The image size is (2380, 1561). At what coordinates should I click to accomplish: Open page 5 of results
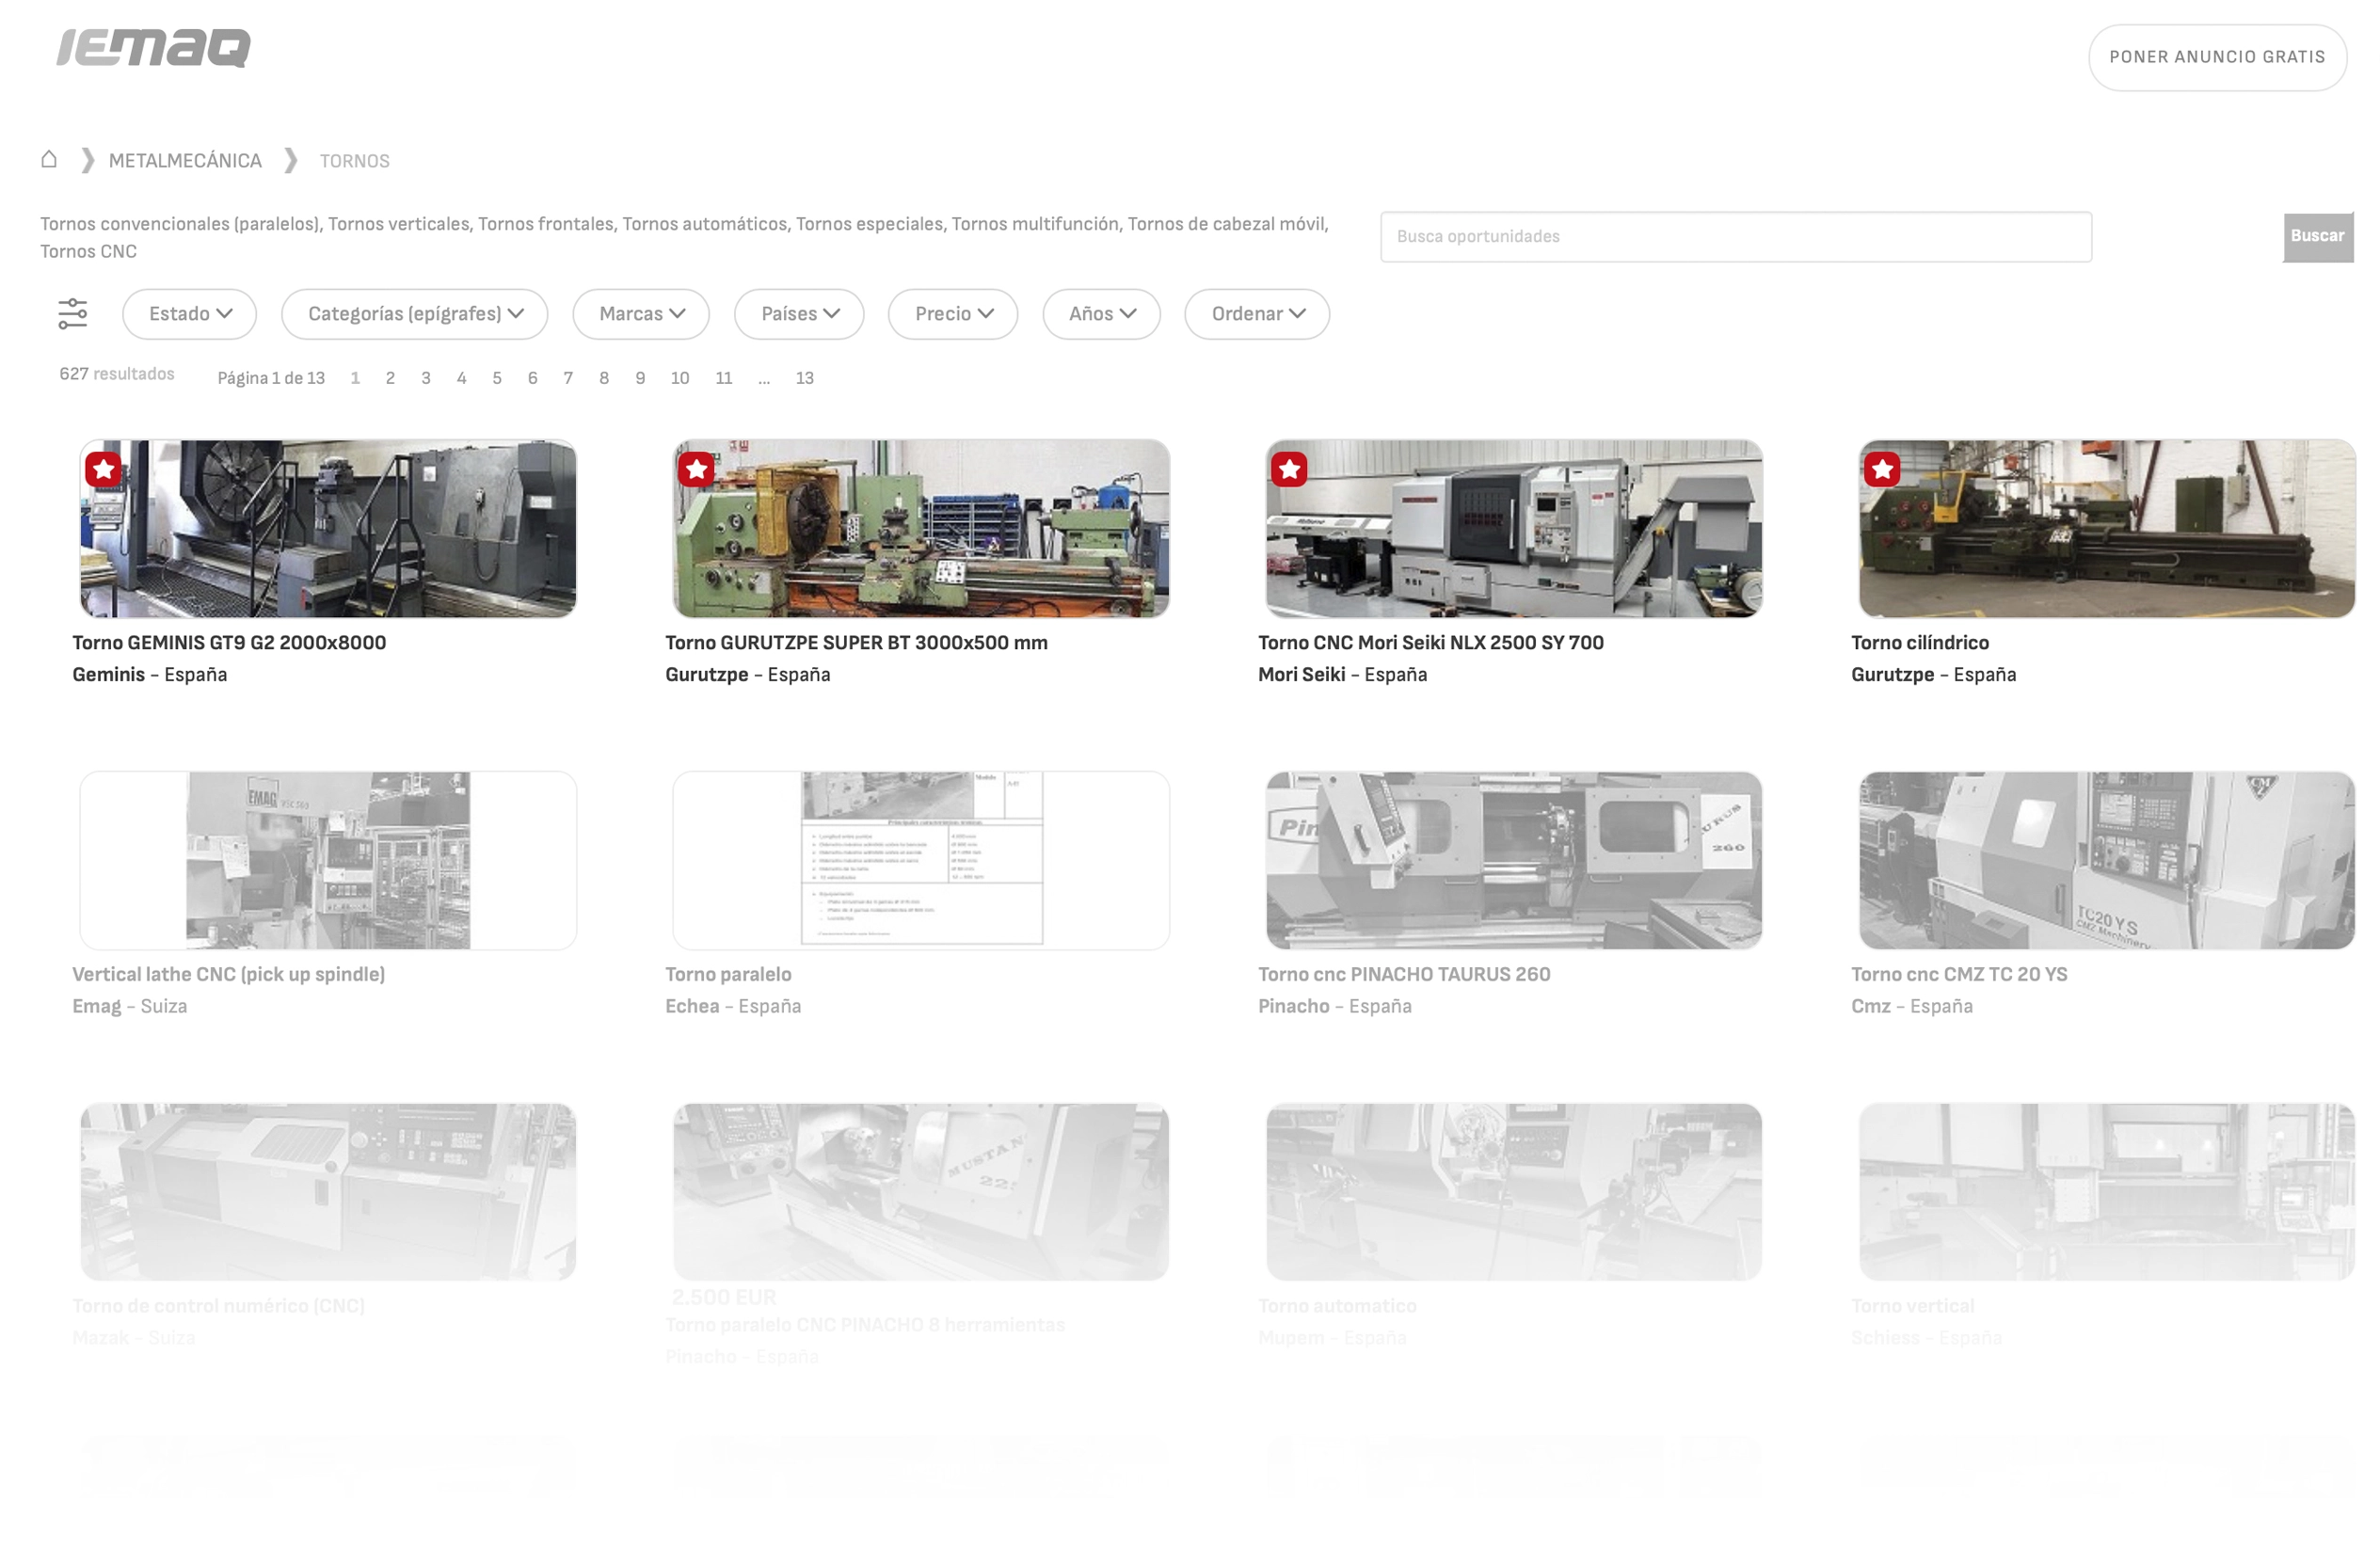[497, 377]
